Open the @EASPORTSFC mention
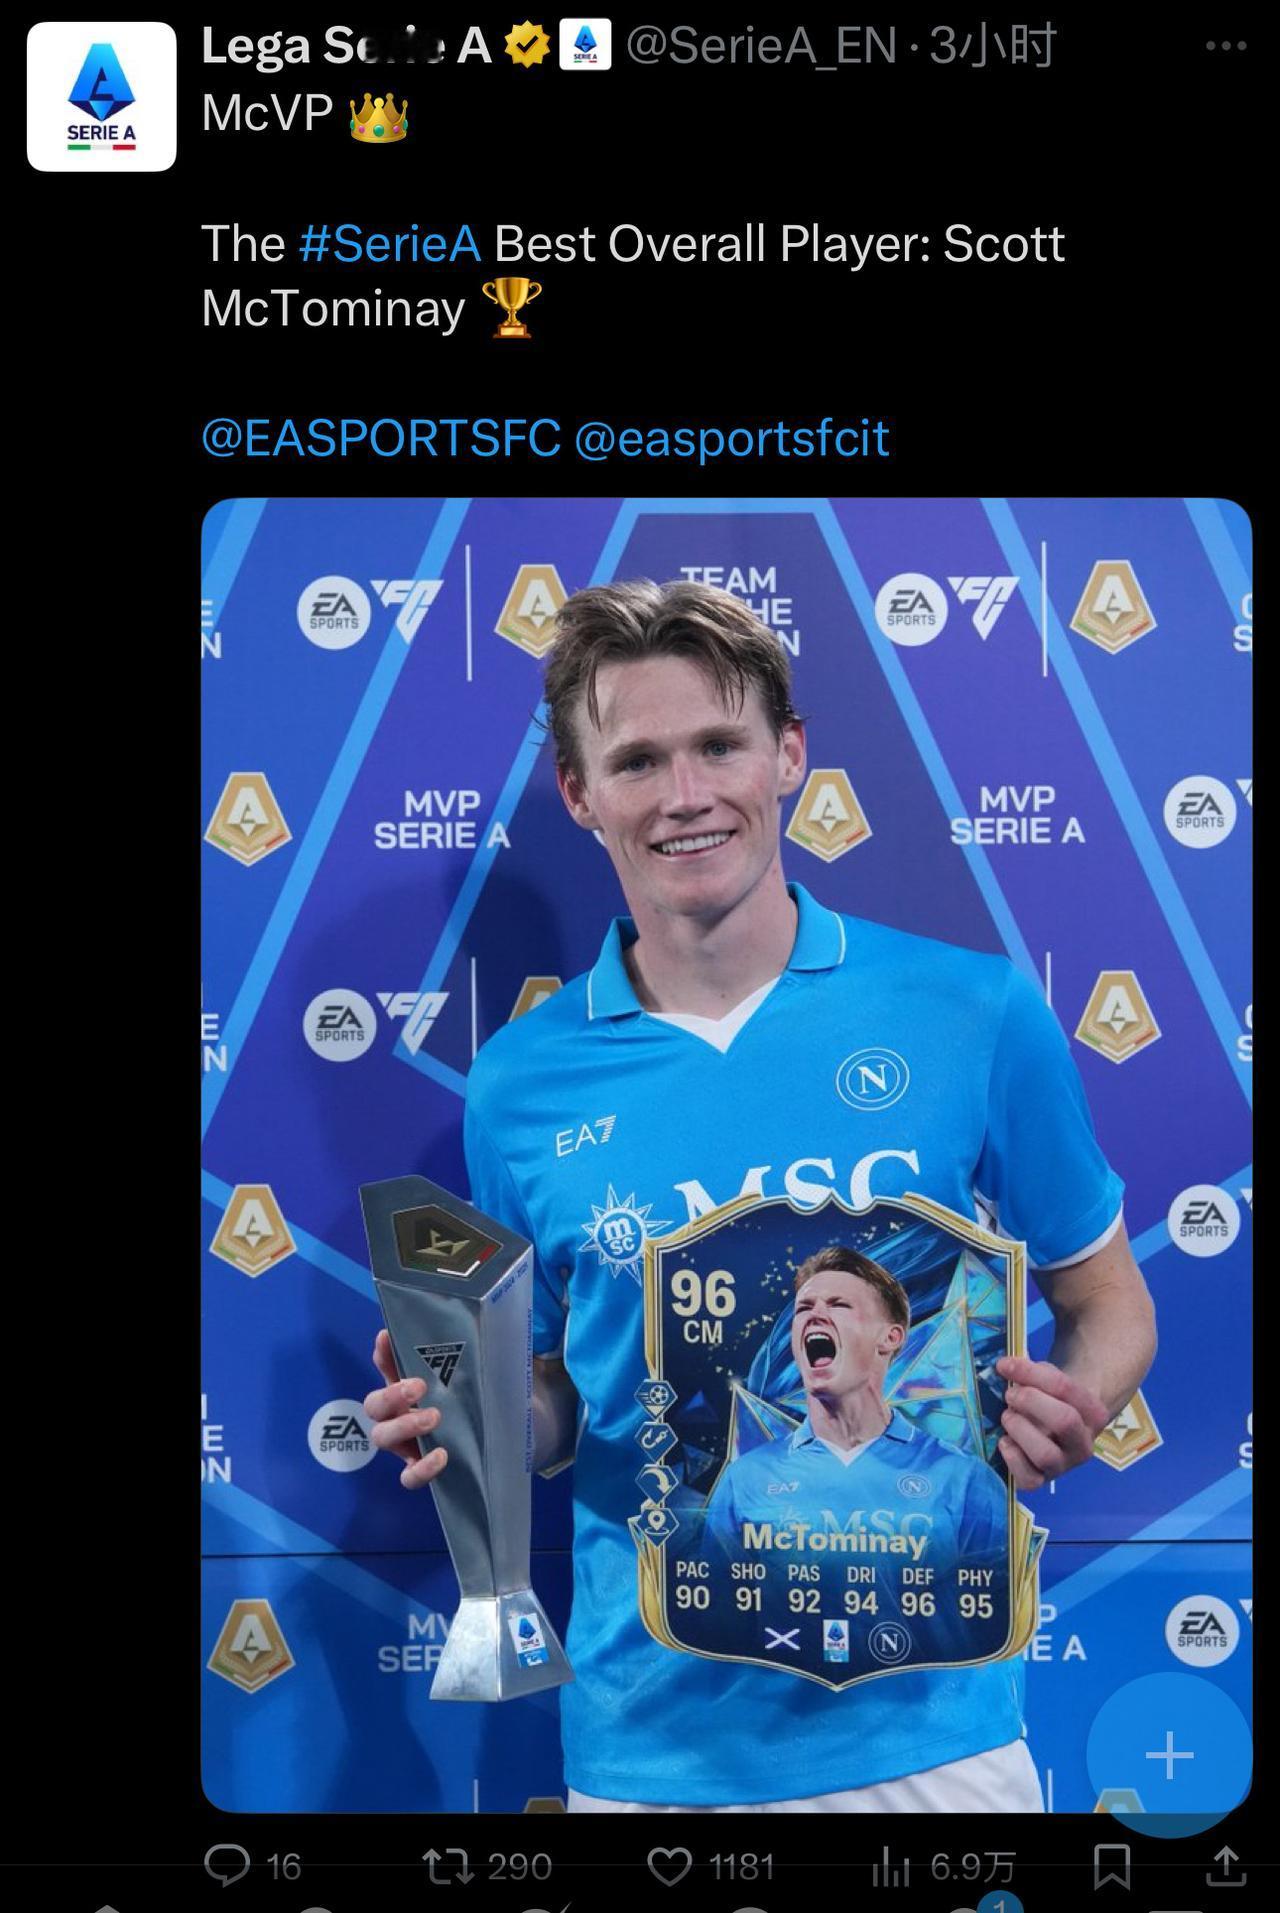Screen dimensions: 1280x1913 click(x=381, y=438)
